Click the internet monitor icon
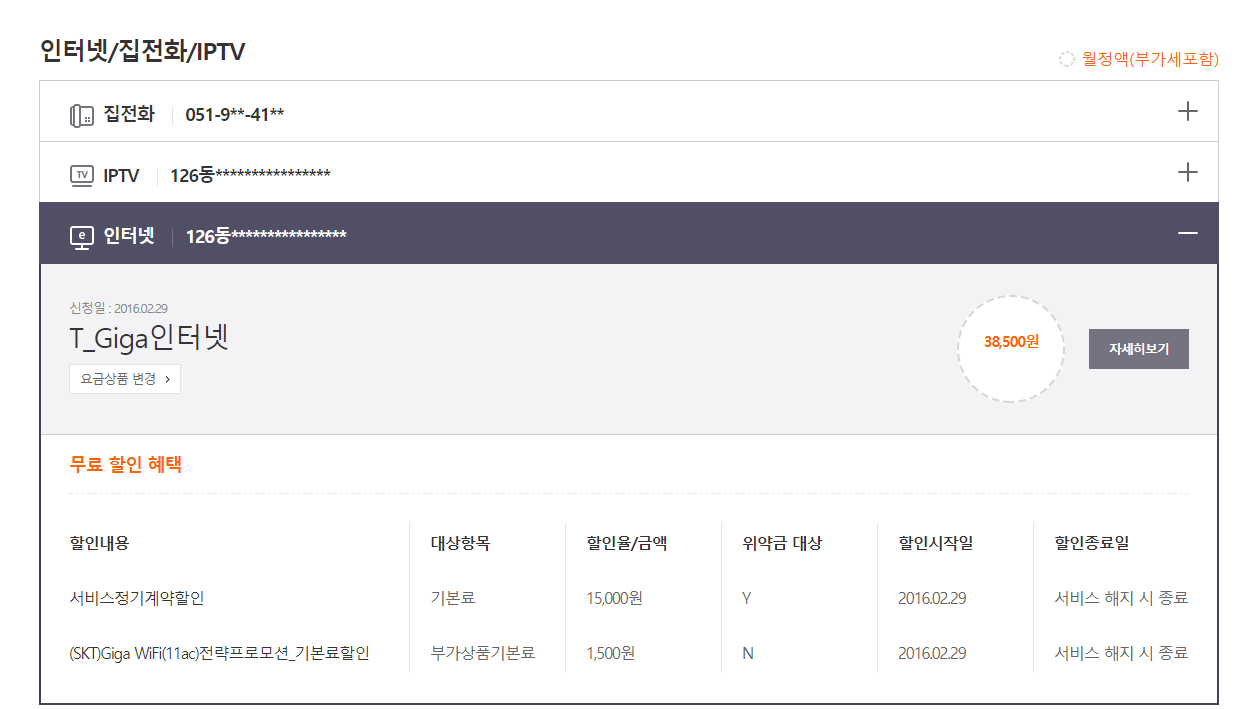 (81, 237)
